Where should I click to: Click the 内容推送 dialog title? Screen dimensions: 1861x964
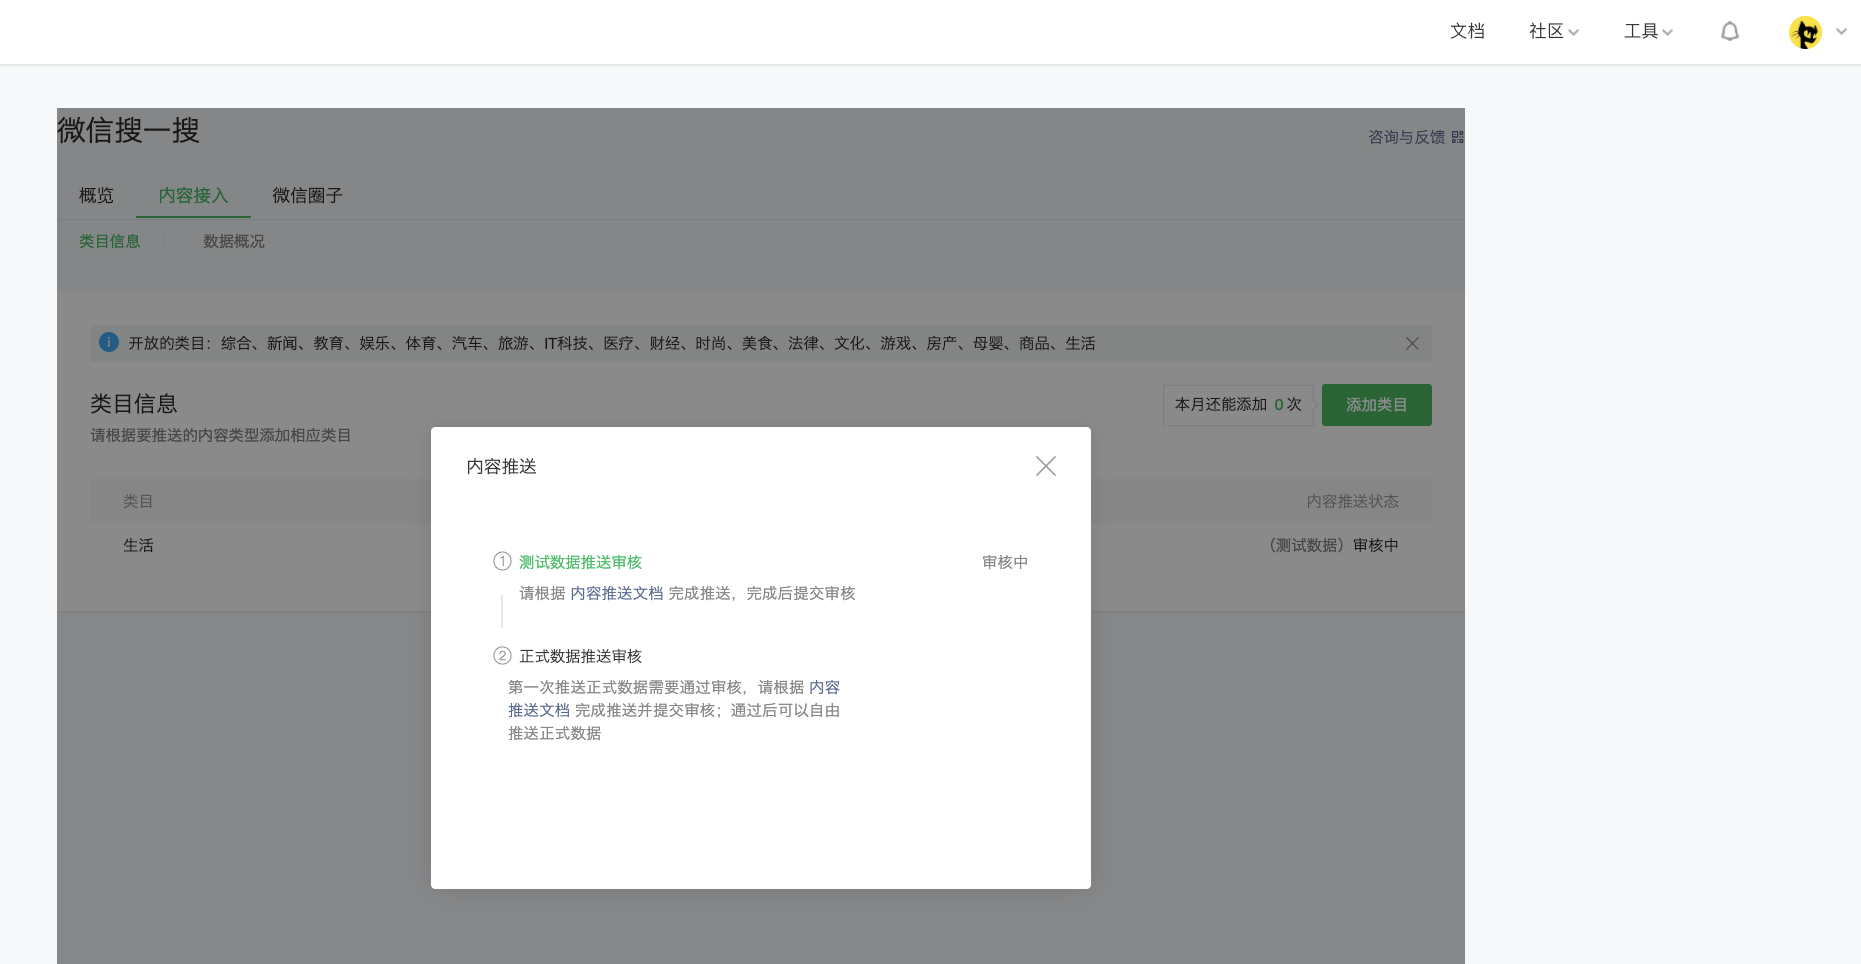coord(502,467)
